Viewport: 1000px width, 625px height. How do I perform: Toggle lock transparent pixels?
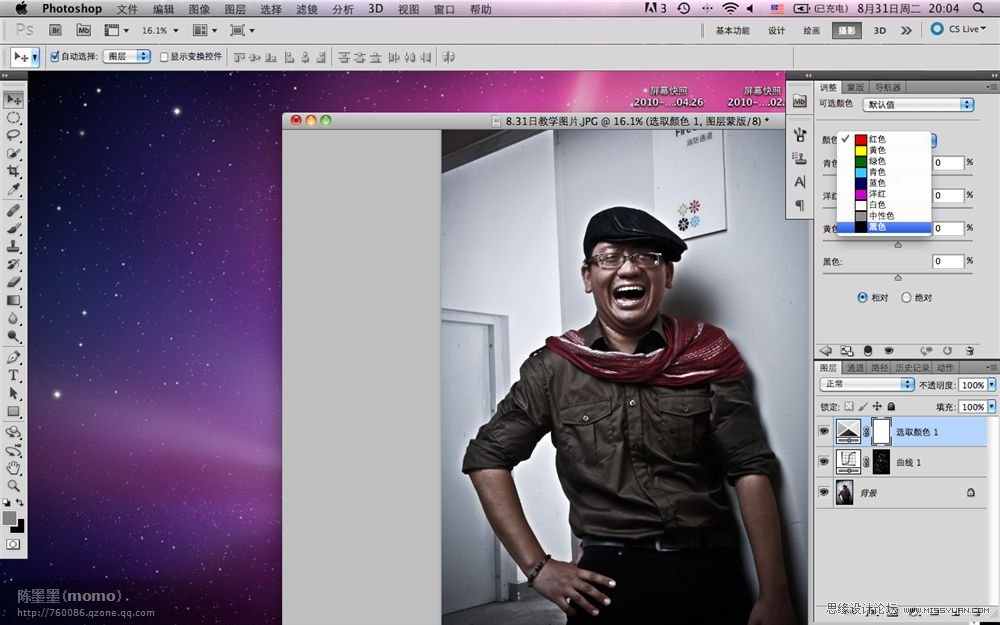849,406
